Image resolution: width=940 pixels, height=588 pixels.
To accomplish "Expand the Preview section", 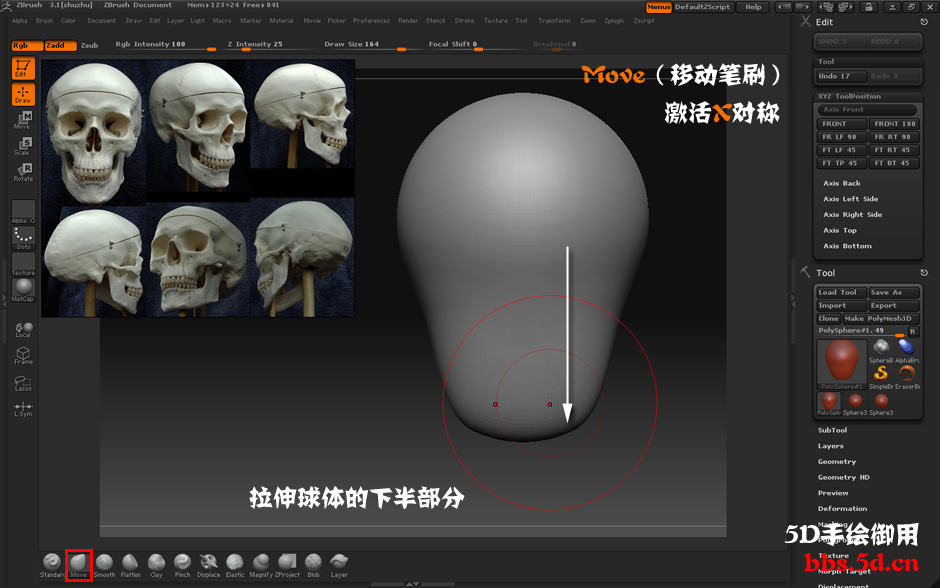I will [833, 493].
